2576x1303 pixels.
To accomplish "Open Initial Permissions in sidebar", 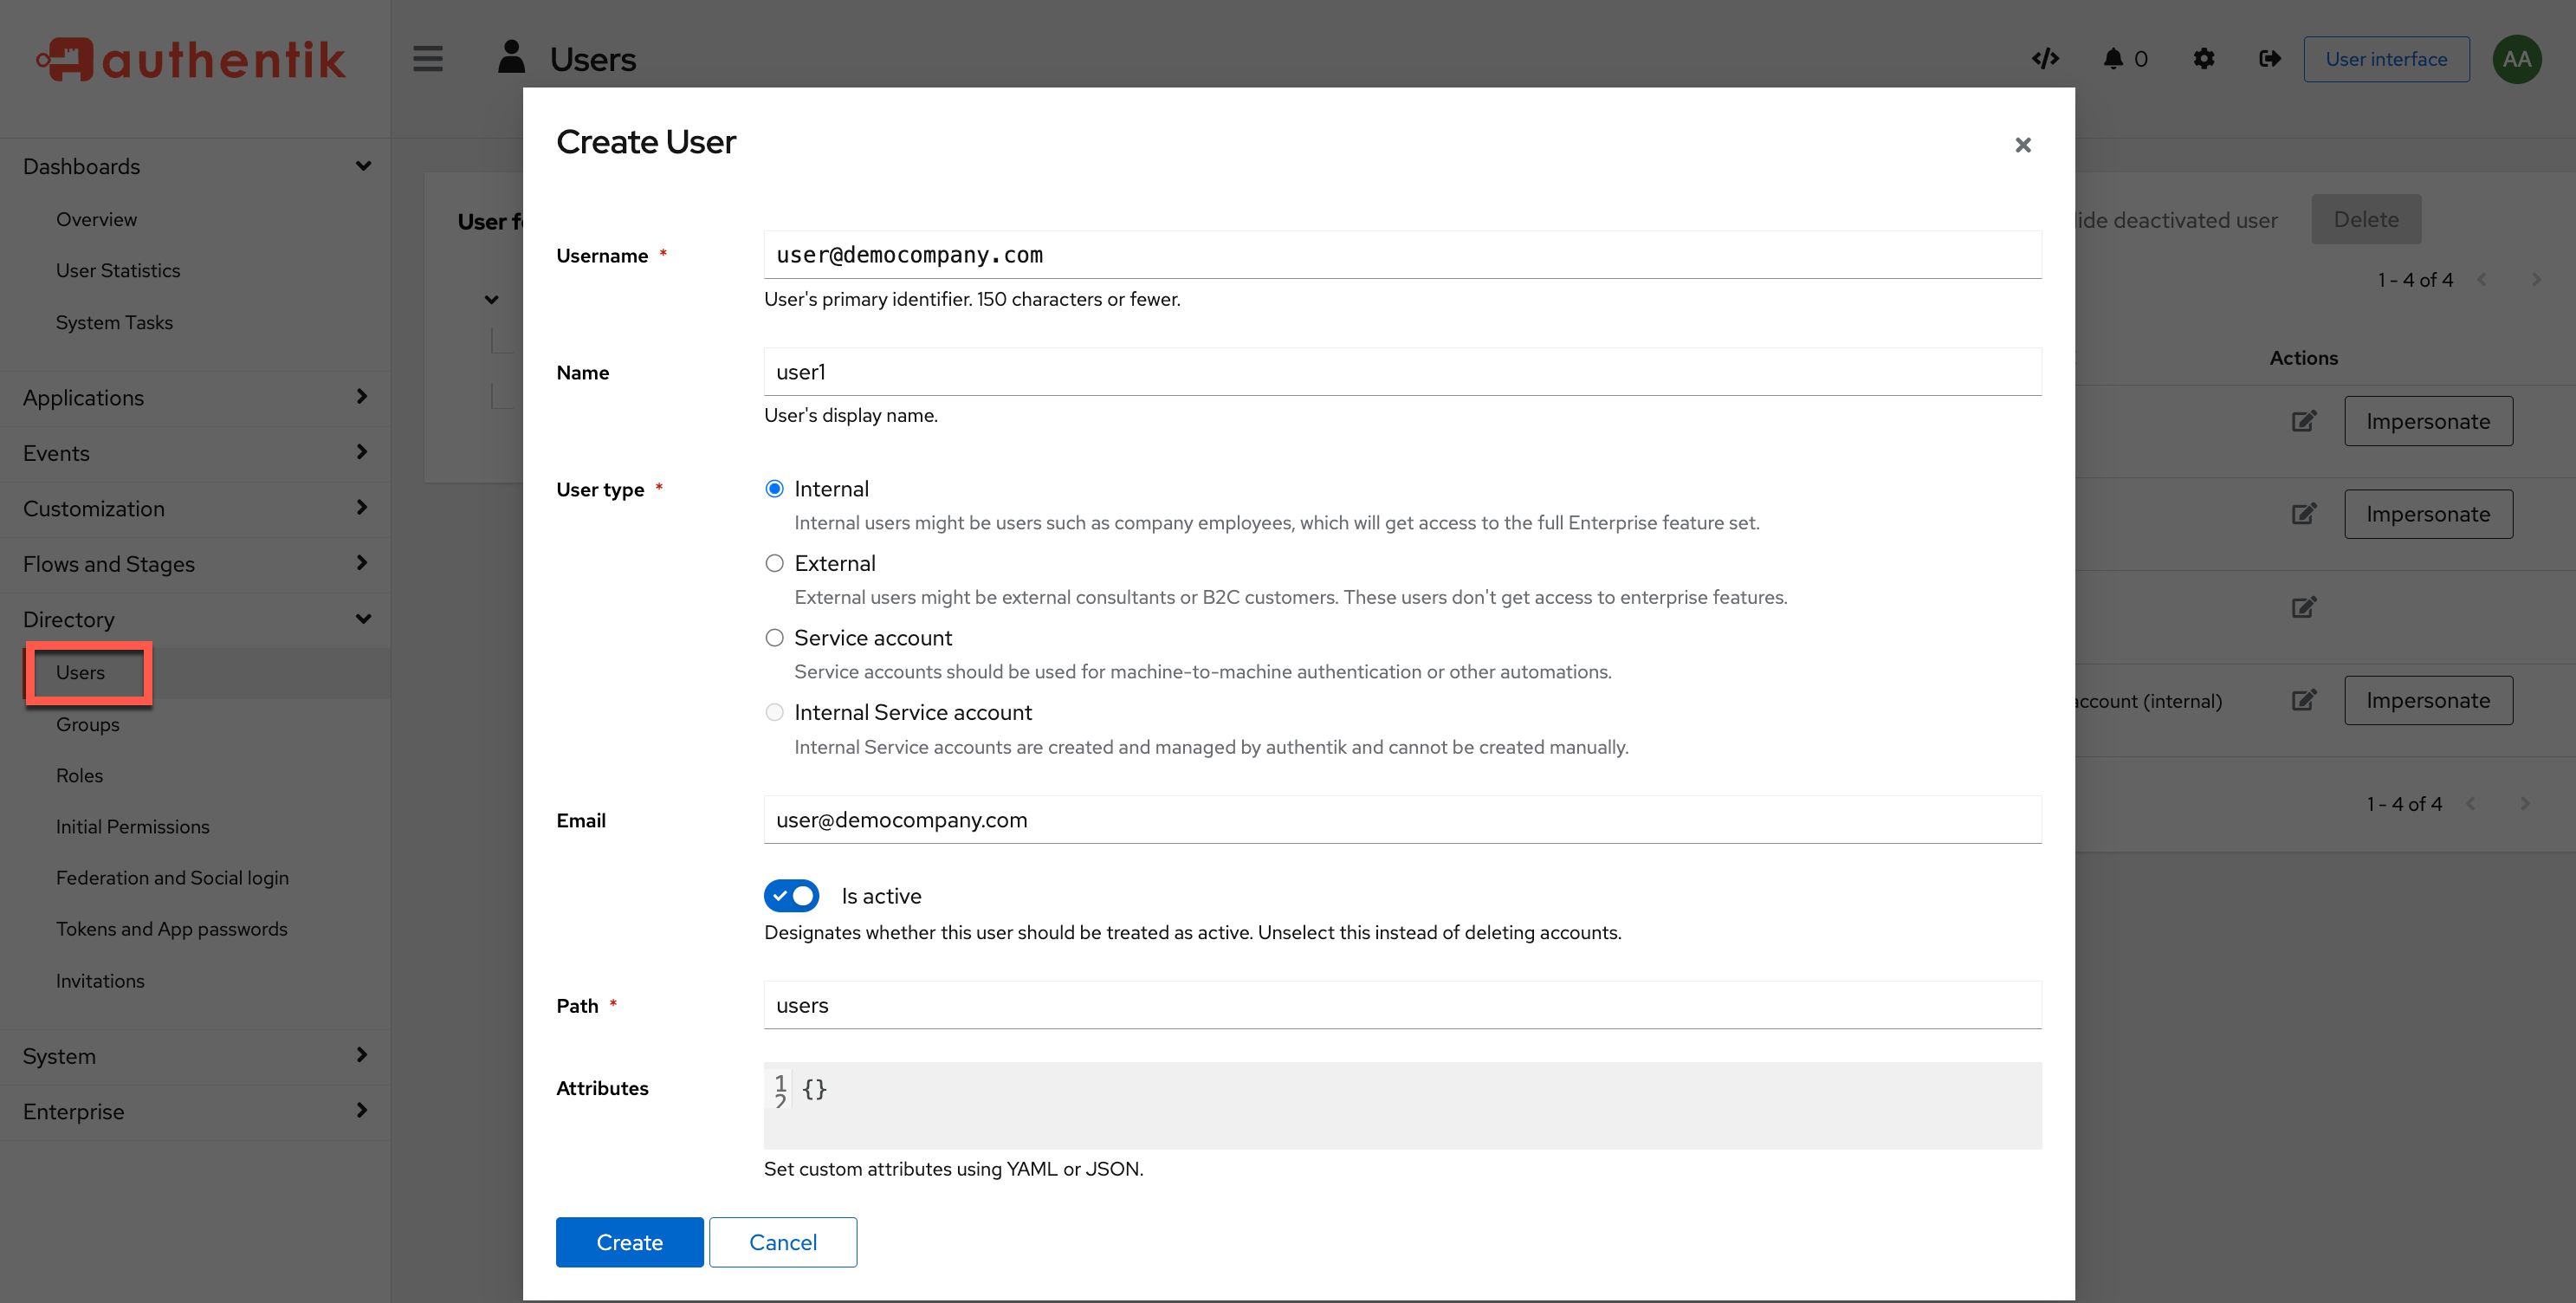I will click(132, 827).
